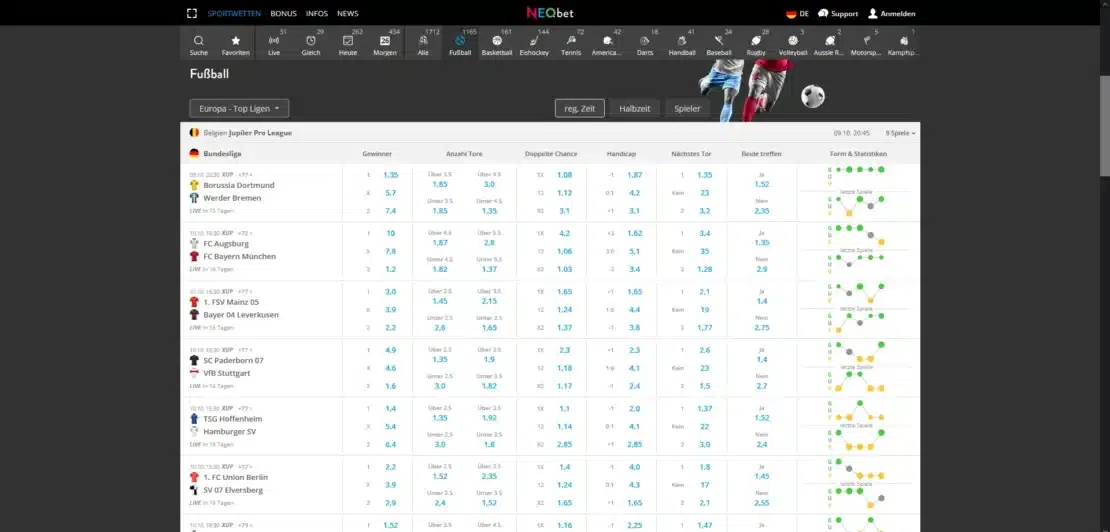The width and height of the screenshot is (1110, 532).
Task: Select Handball sport icon
Action: point(682,41)
